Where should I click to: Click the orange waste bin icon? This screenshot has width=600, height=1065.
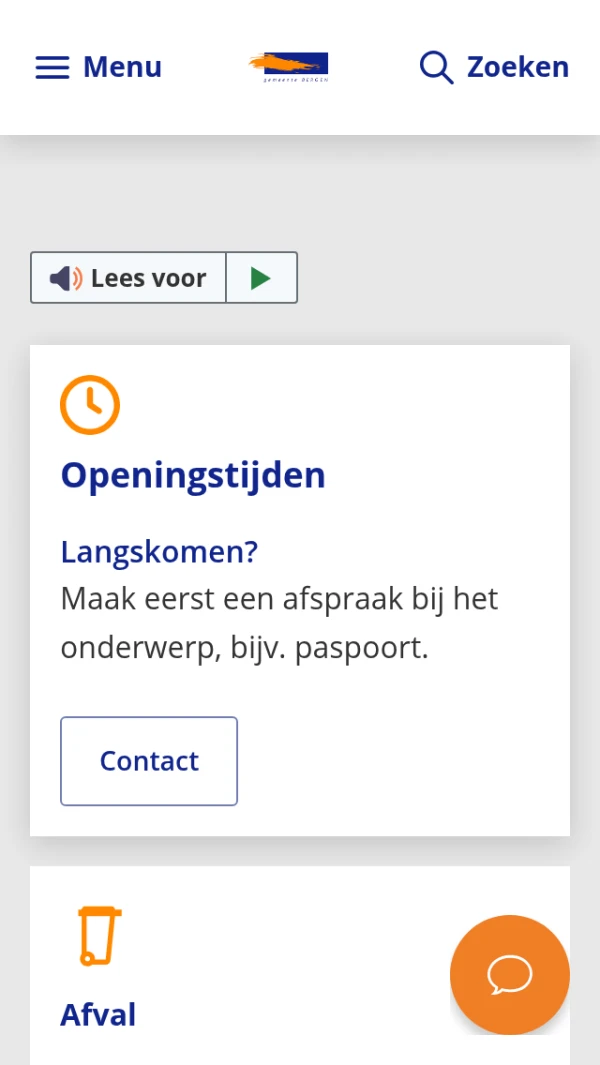click(99, 935)
